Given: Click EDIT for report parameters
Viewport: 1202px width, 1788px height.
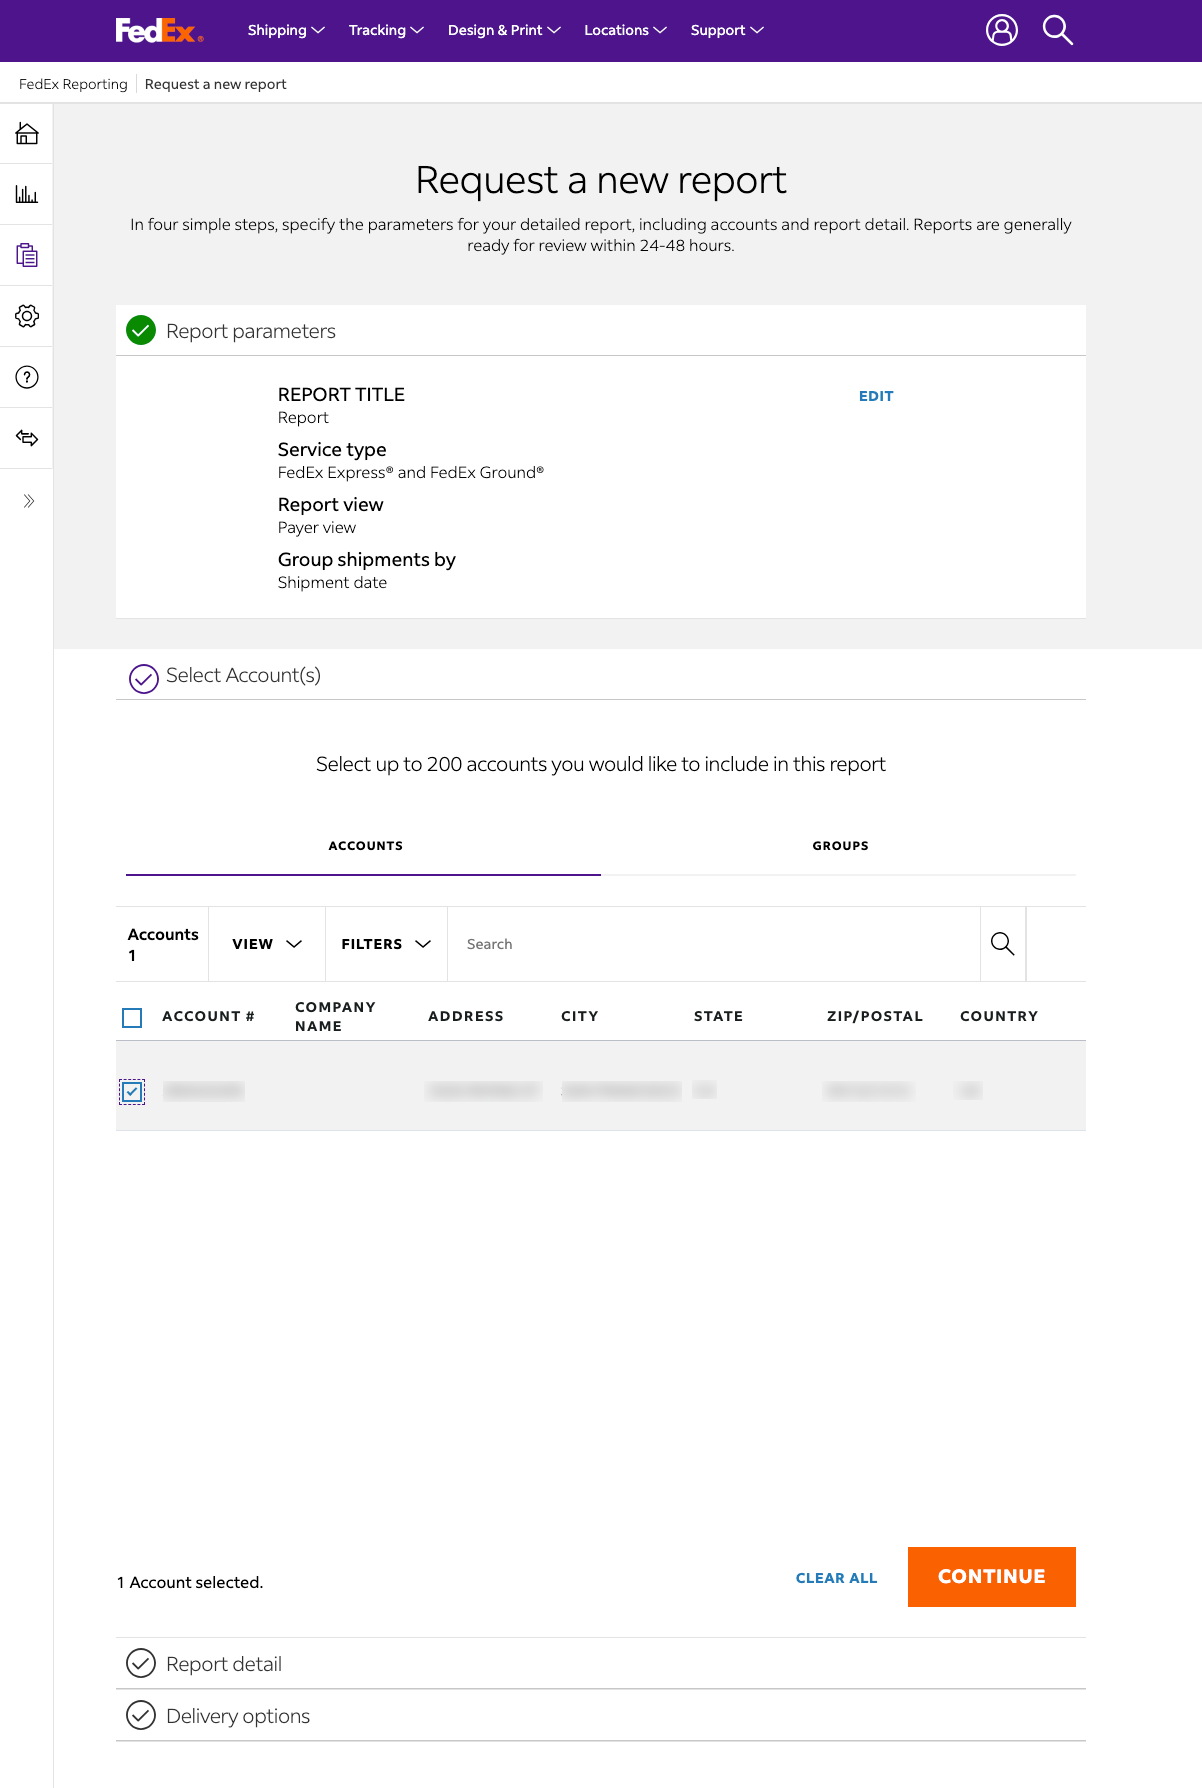Looking at the screenshot, I should (x=876, y=396).
